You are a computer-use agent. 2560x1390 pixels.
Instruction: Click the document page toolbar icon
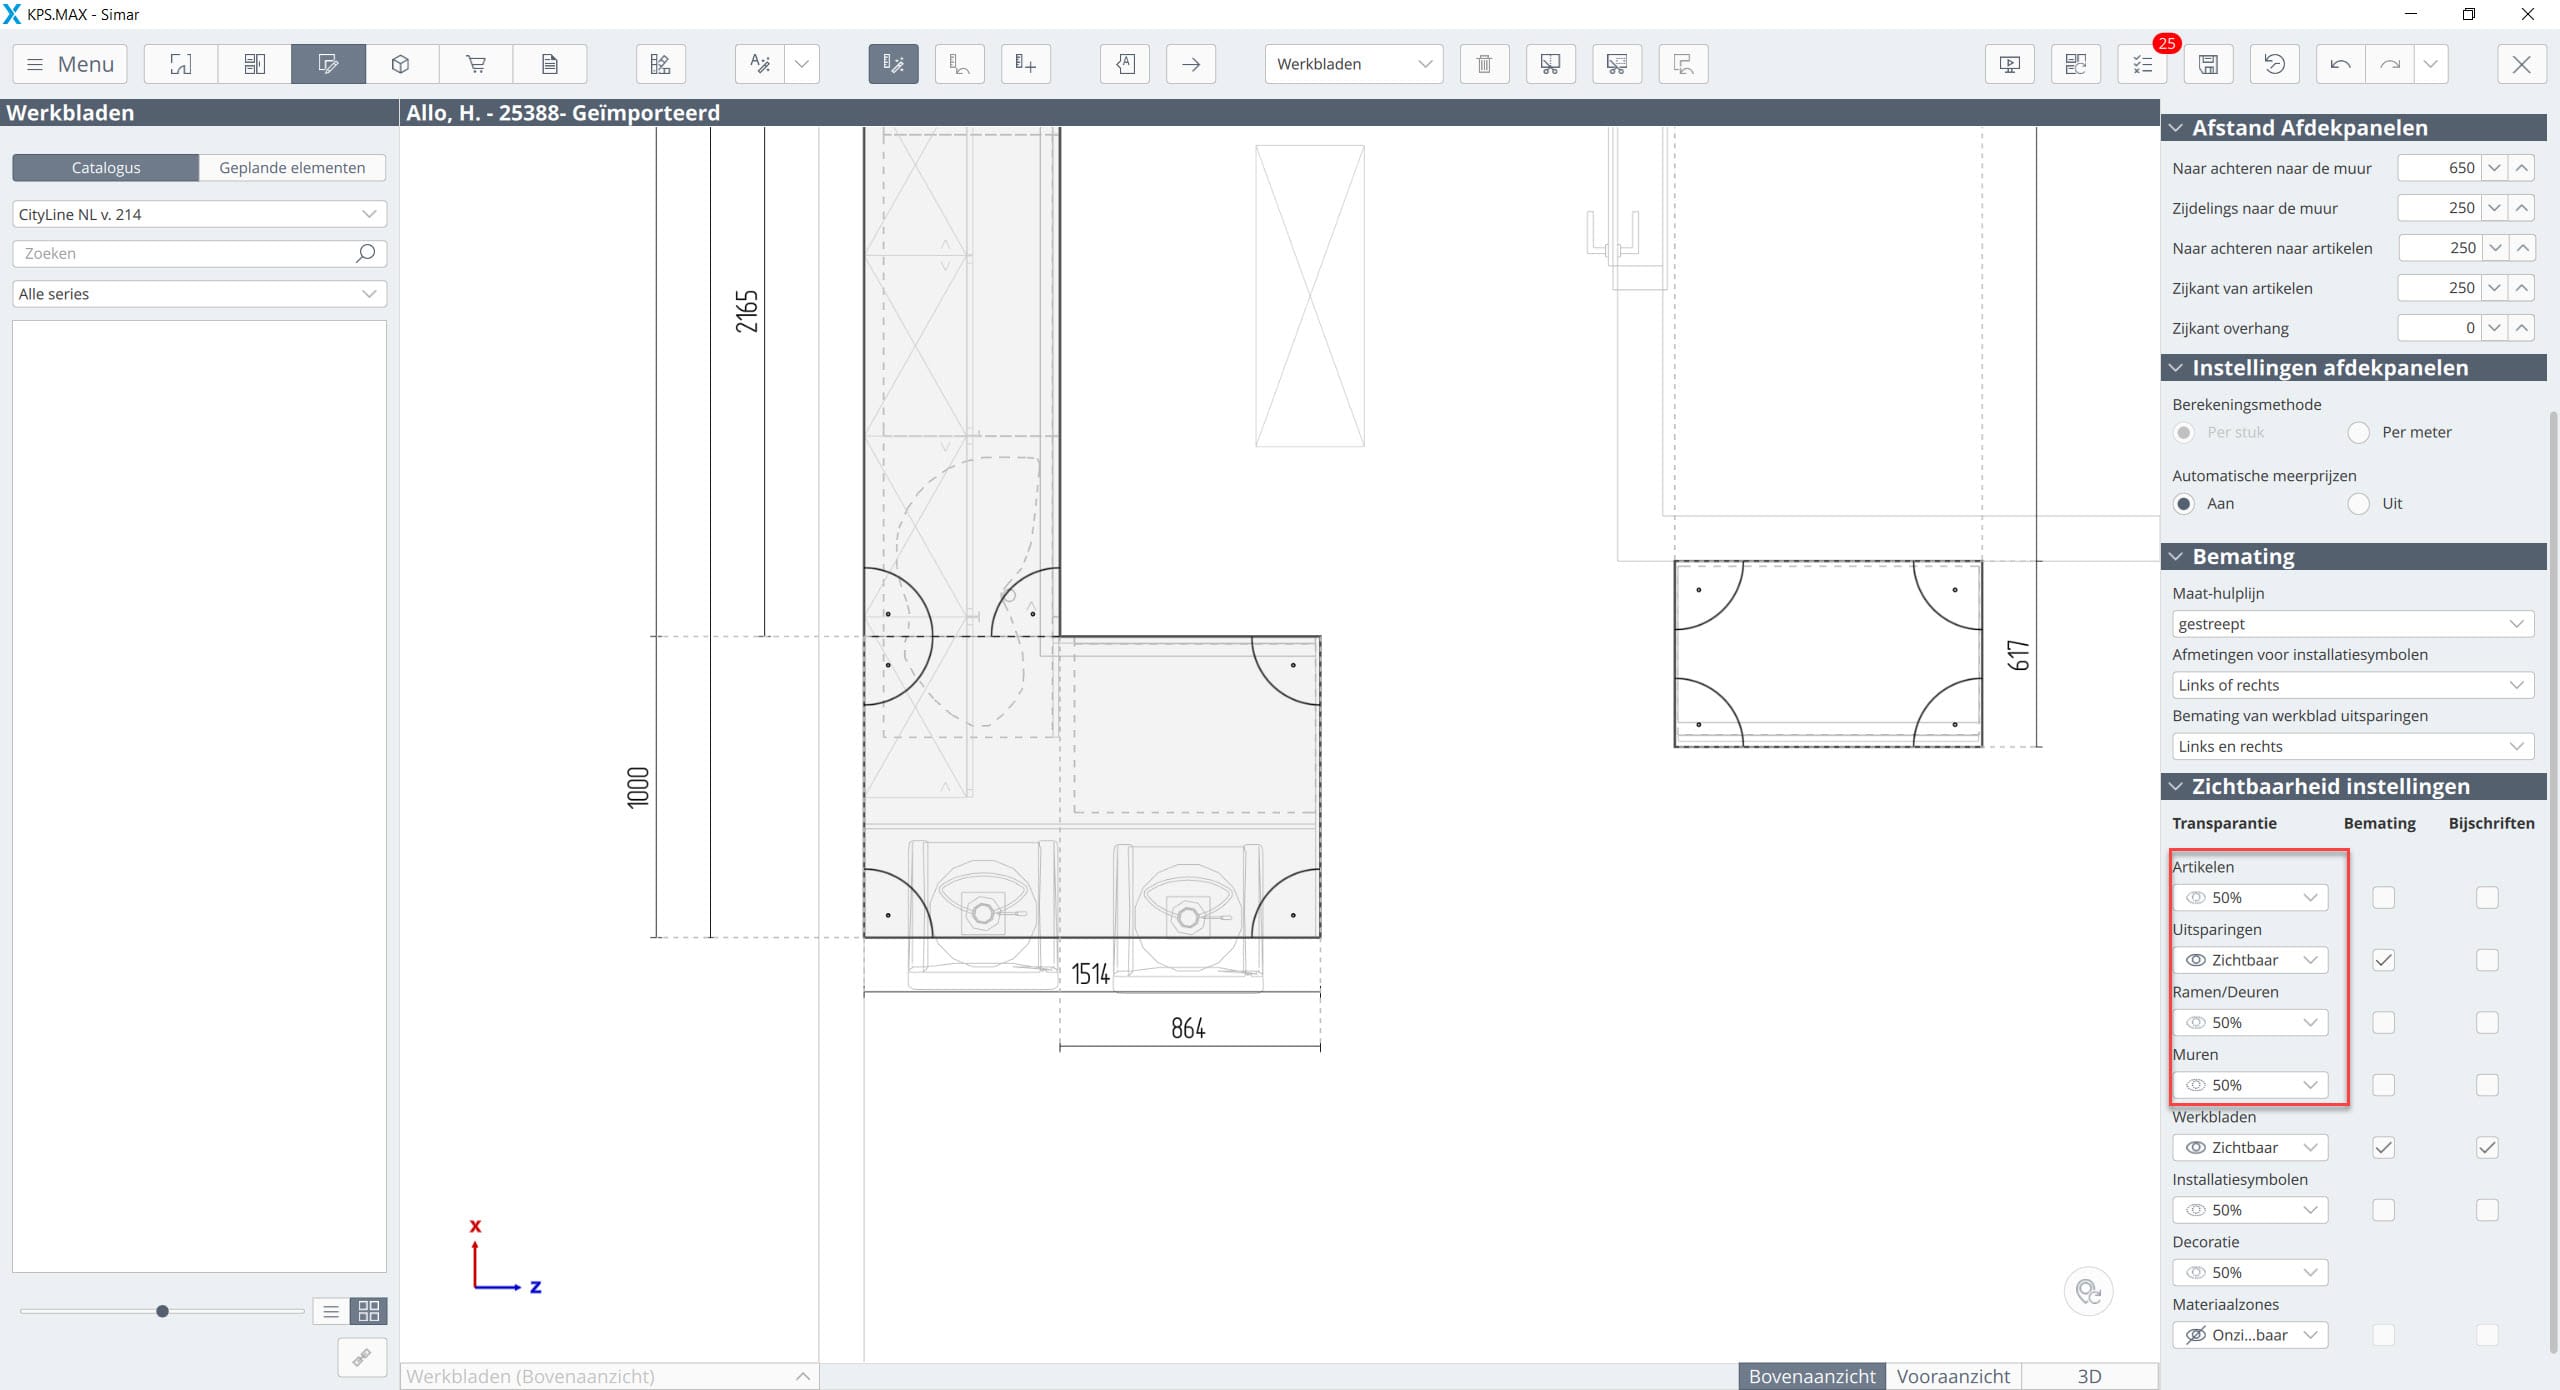549,64
